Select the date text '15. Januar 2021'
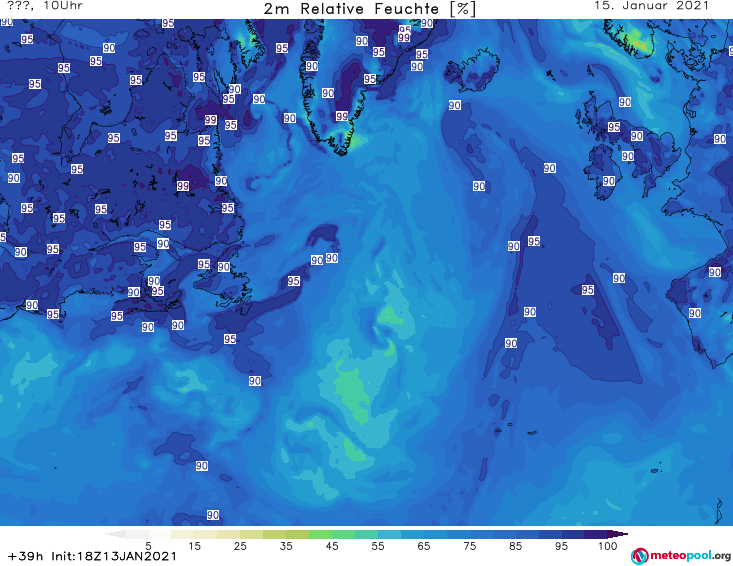 coord(651,6)
